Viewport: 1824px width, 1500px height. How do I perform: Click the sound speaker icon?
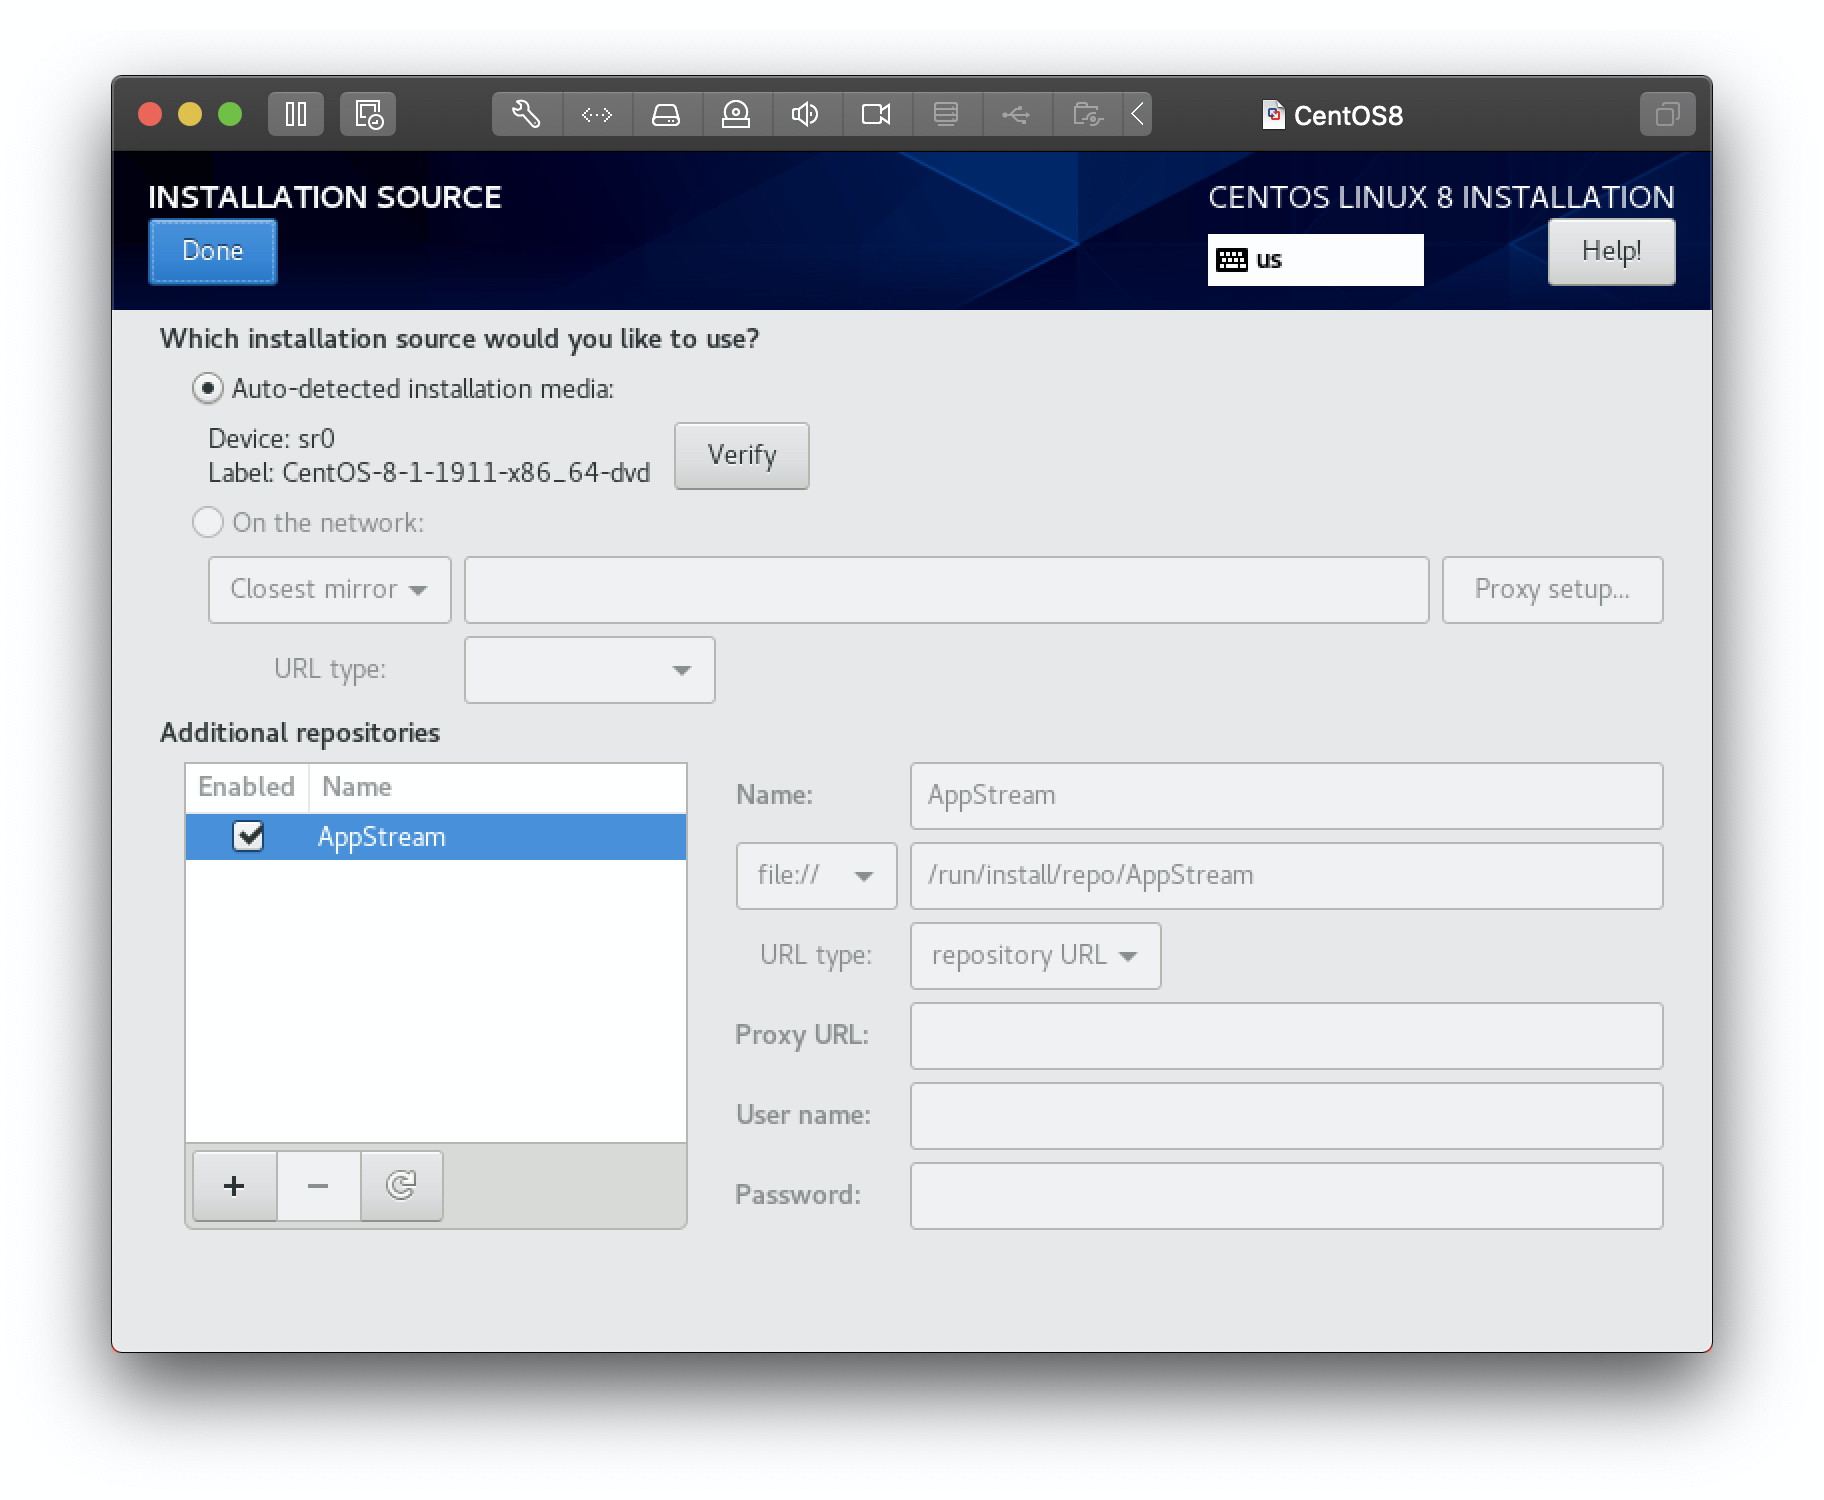point(806,114)
